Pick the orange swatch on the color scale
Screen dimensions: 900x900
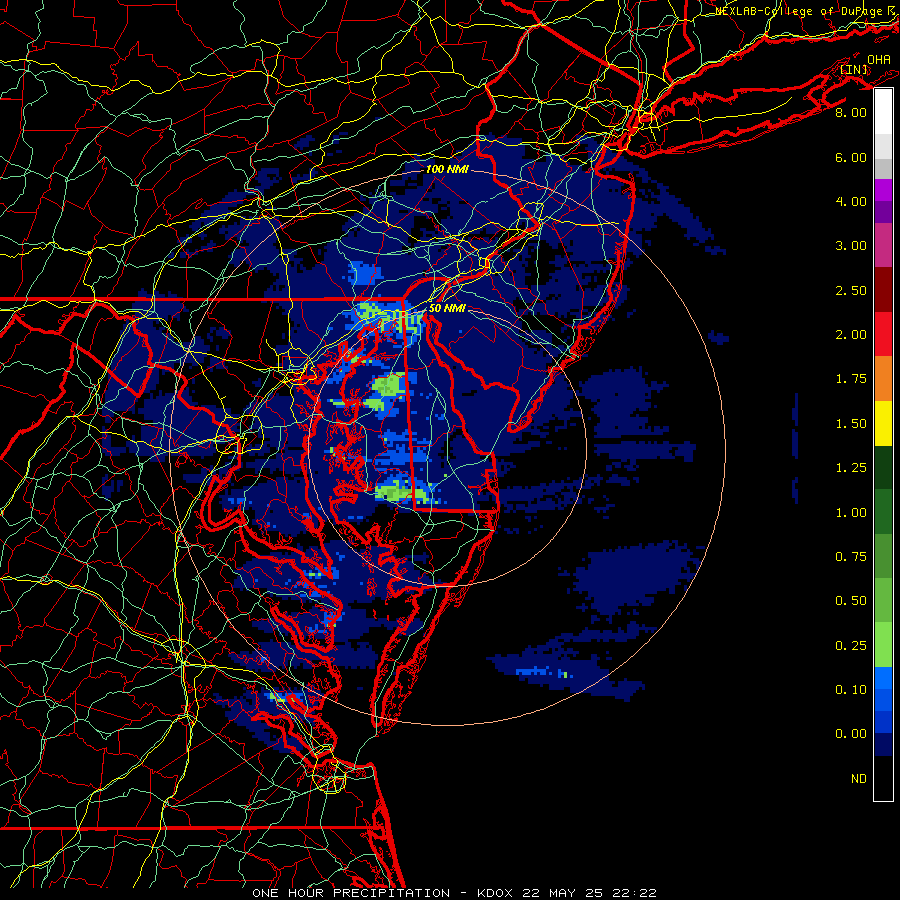883,379
